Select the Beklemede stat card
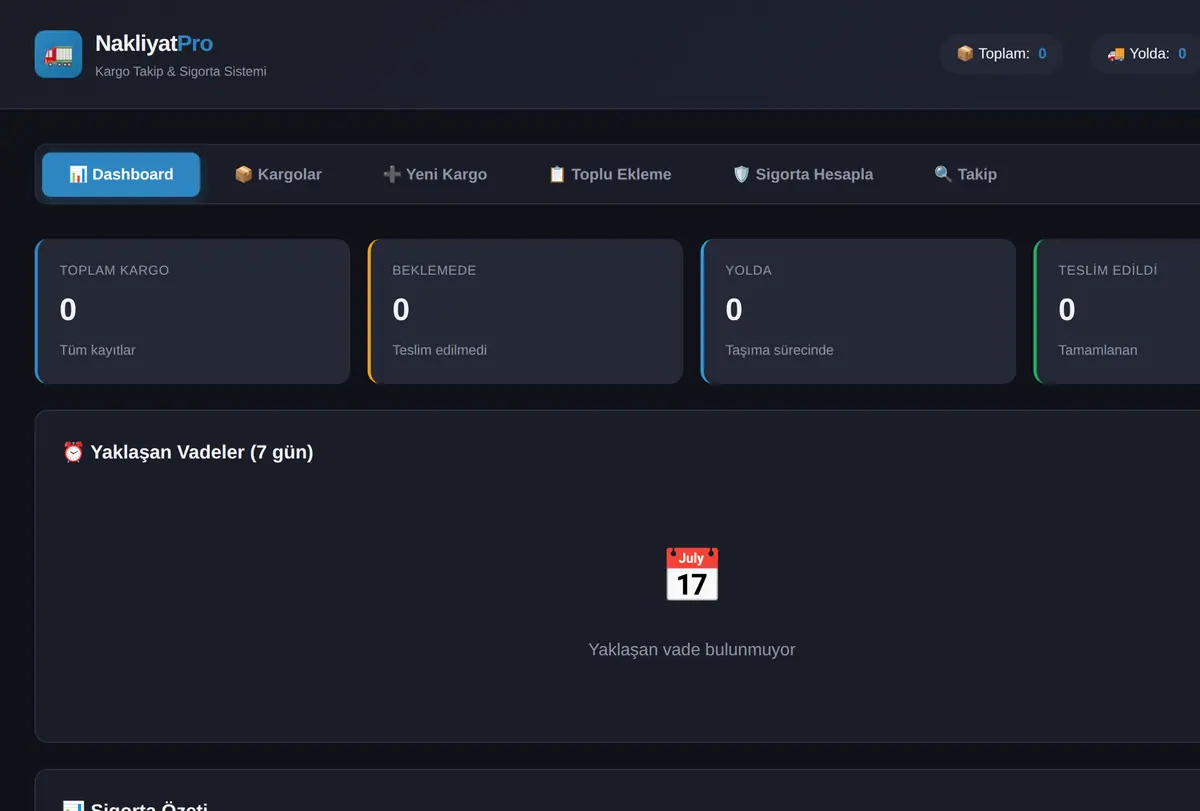Image resolution: width=1200 pixels, height=811 pixels. [x=525, y=311]
